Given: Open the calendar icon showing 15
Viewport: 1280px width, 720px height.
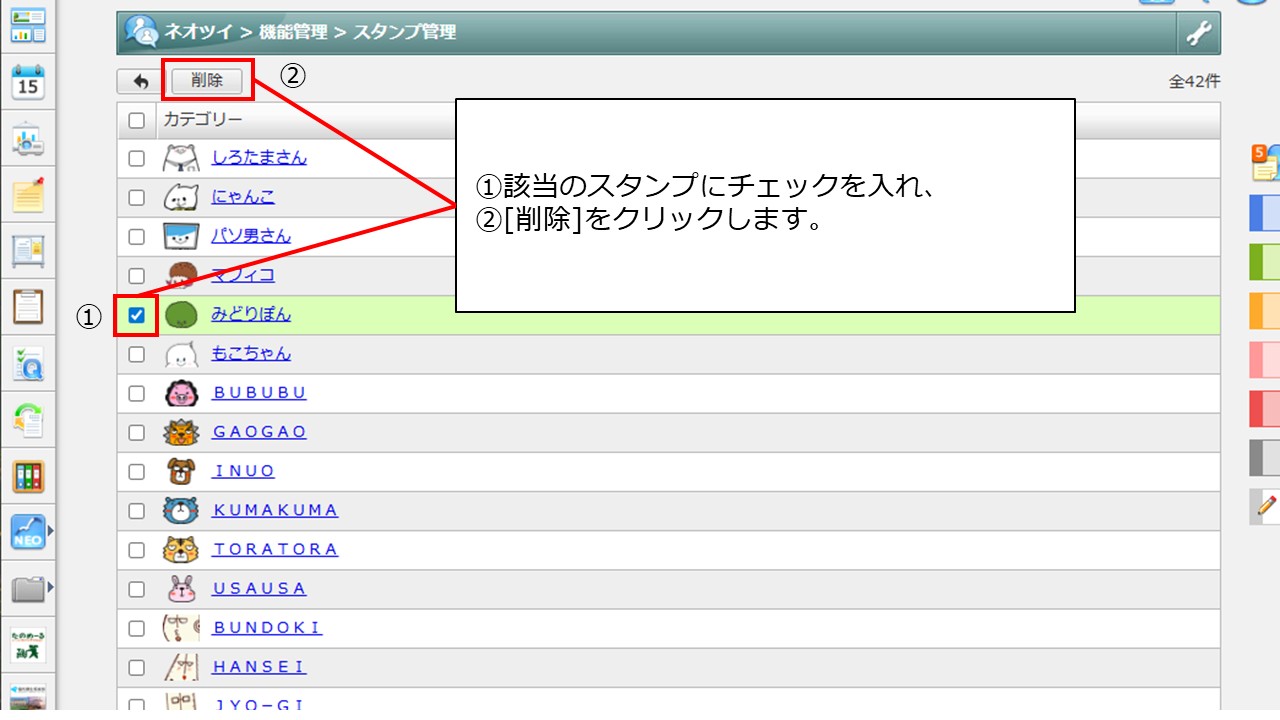Looking at the screenshot, I should tap(28, 81).
